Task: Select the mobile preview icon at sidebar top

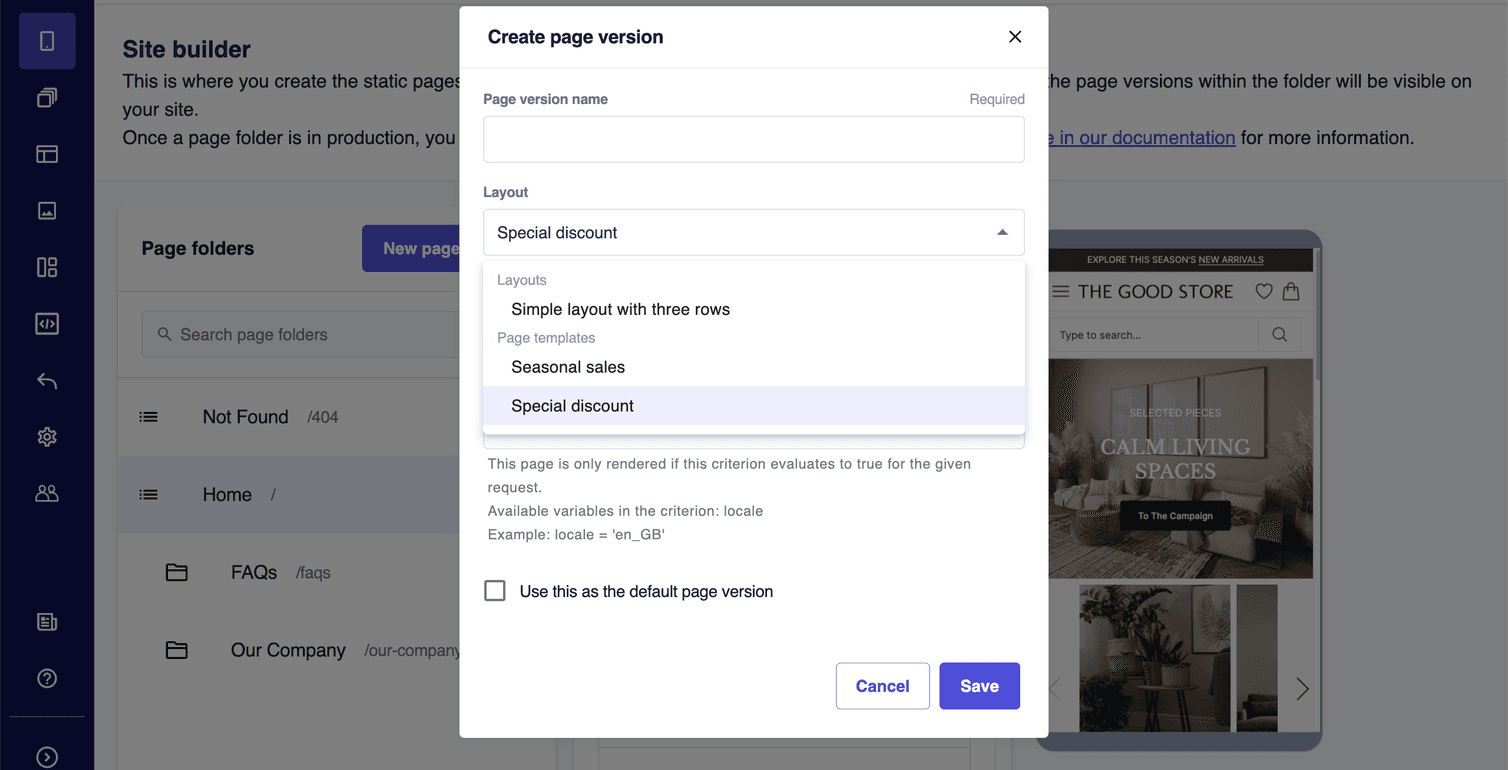Action: [x=47, y=41]
